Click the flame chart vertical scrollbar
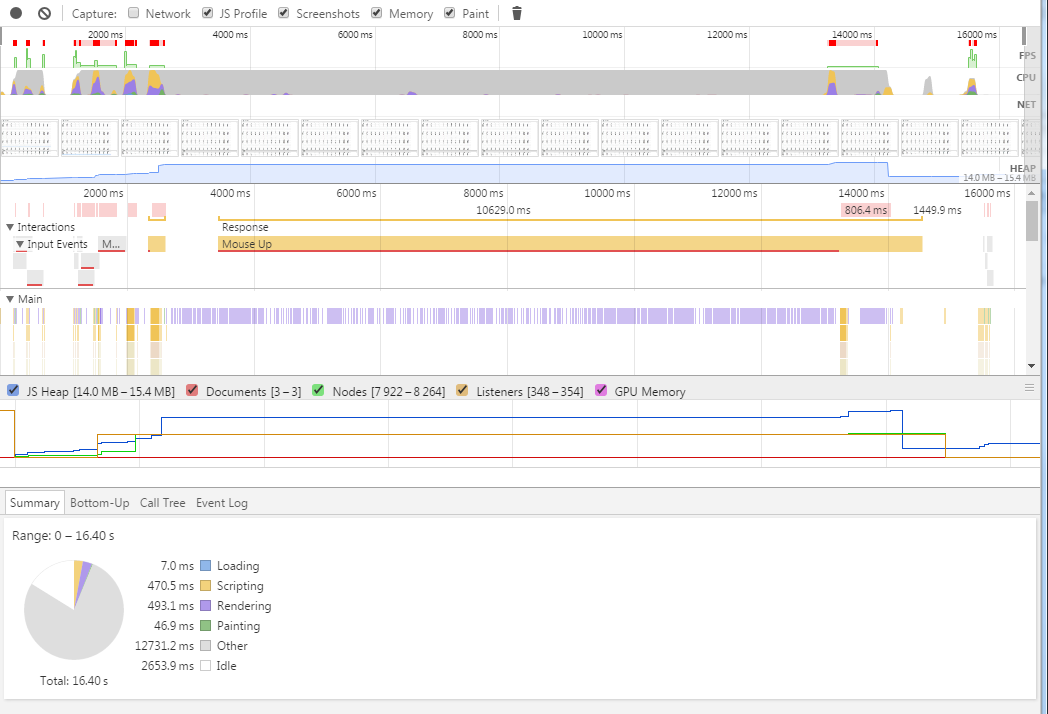1048x714 pixels. pyautogui.click(x=1031, y=220)
